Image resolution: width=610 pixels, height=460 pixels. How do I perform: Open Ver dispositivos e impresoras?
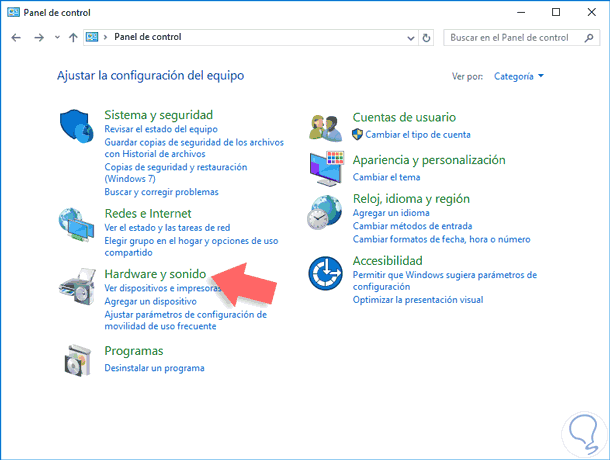[162, 288]
